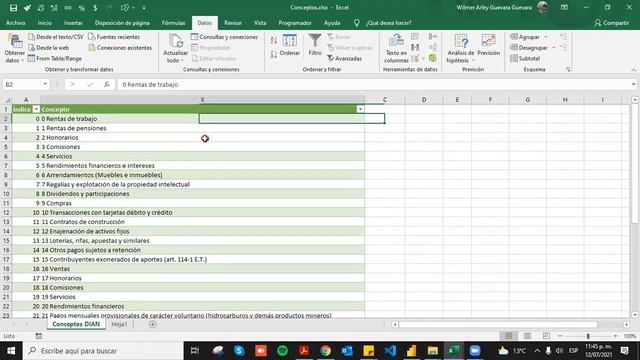Viewport: 640px width, 360px height.
Task: Open Agrupar dropdown arrow
Action: coord(546,37)
